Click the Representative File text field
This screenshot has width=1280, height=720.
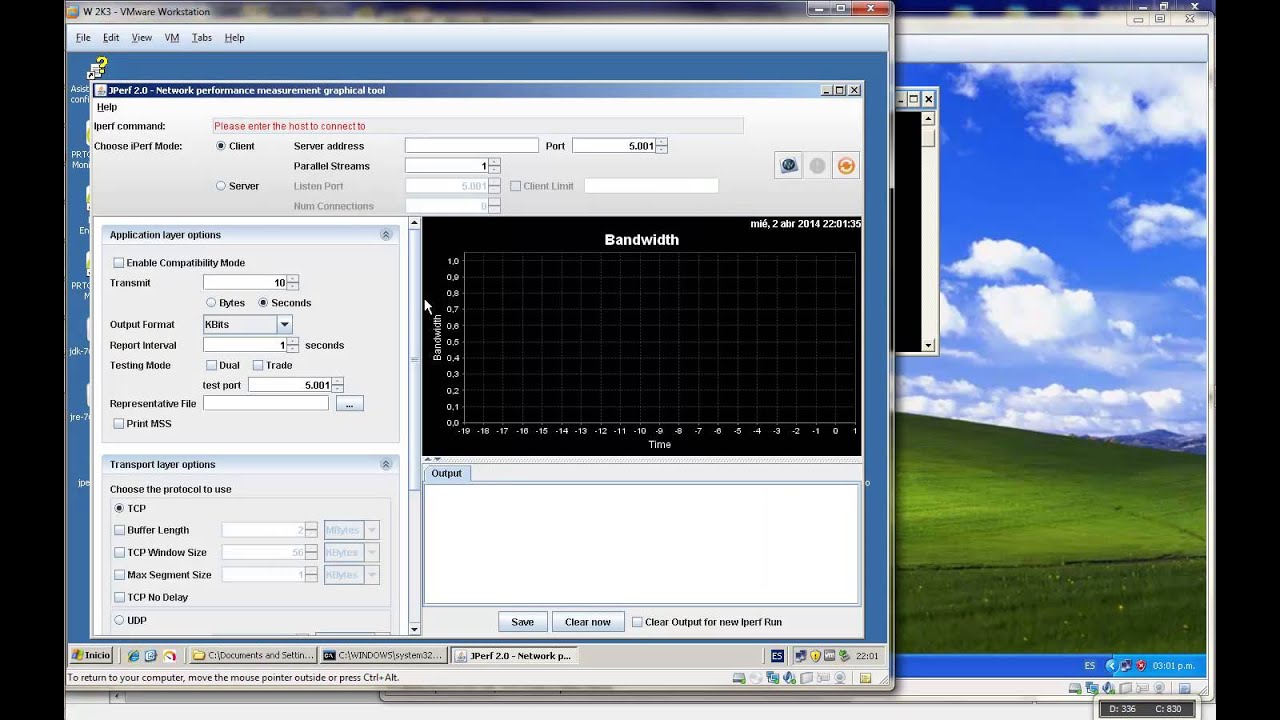tap(265, 404)
